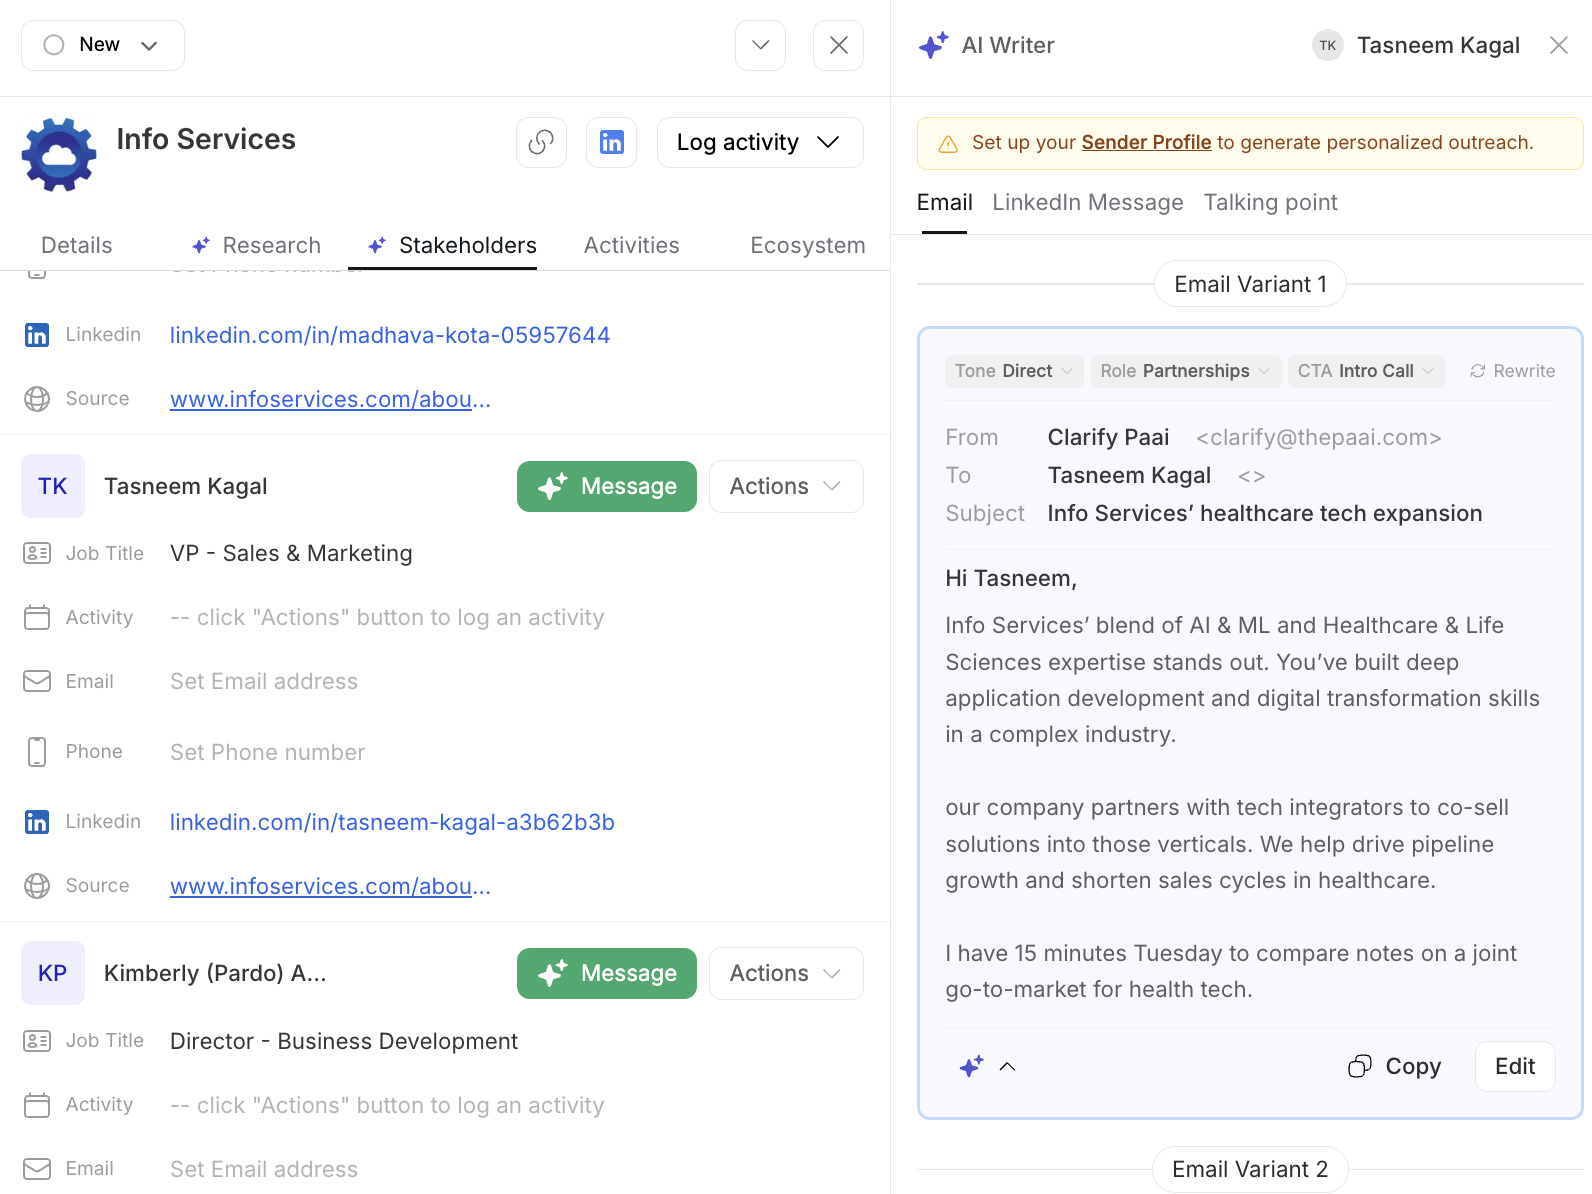Click the warning triangle icon in banner

(x=948, y=144)
